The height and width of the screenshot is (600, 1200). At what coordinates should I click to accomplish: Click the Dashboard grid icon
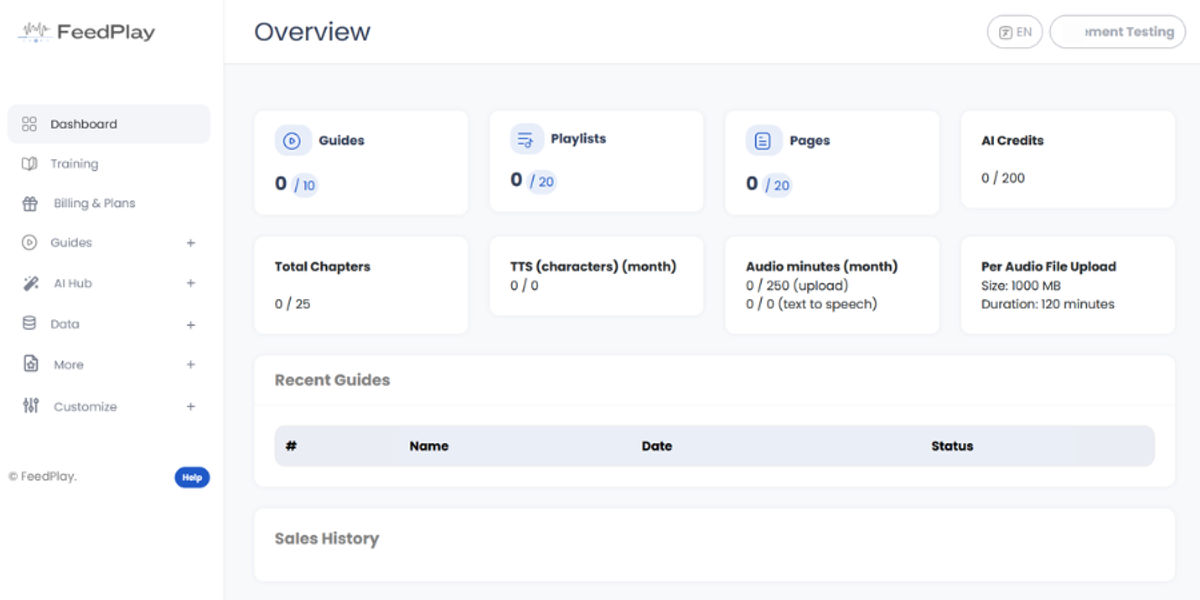29,124
